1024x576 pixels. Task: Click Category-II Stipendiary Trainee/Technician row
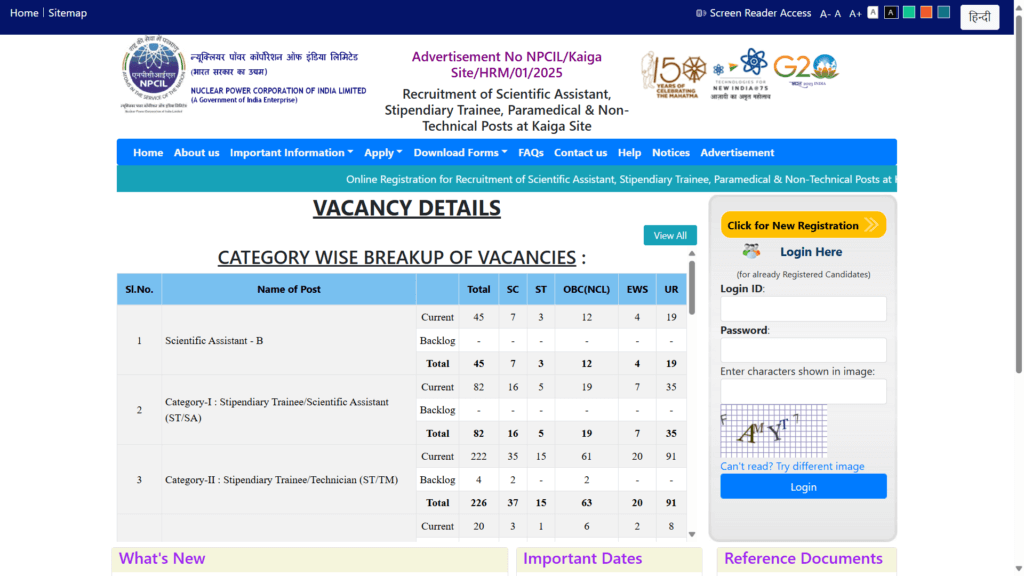pos(402,479)
